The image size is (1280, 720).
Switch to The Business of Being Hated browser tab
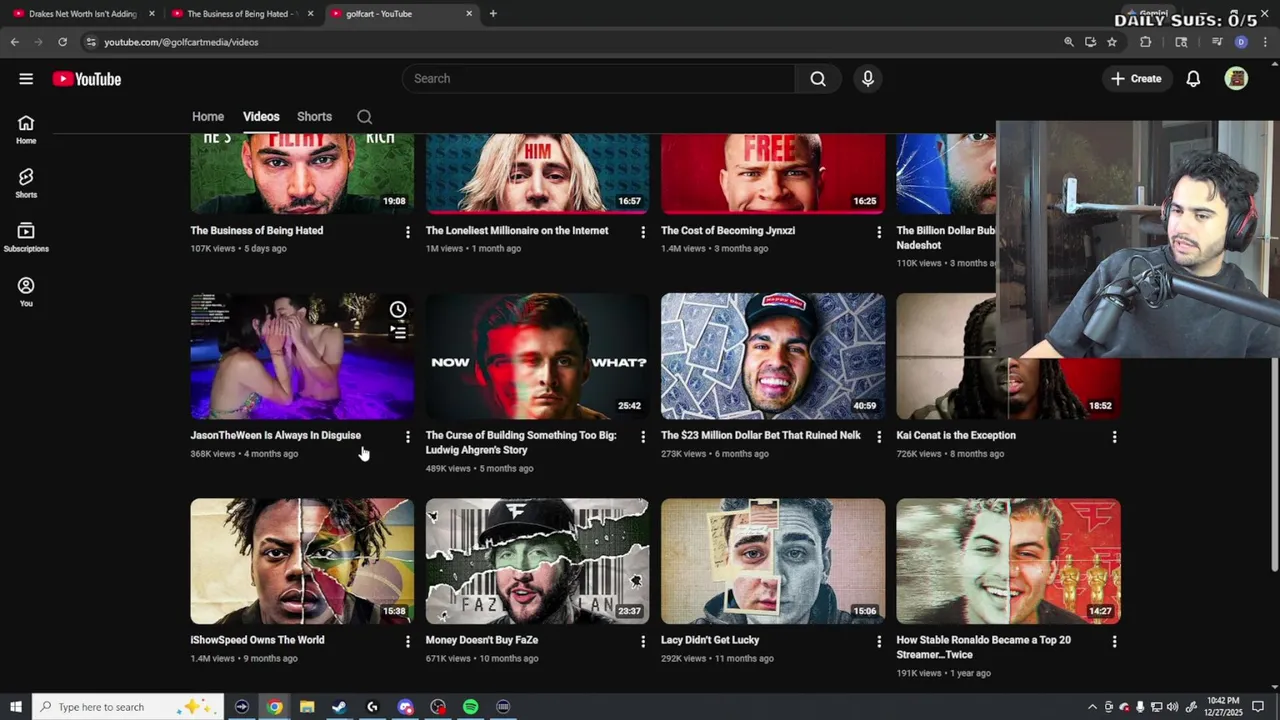pyautogui.click(x=241, y=14)
